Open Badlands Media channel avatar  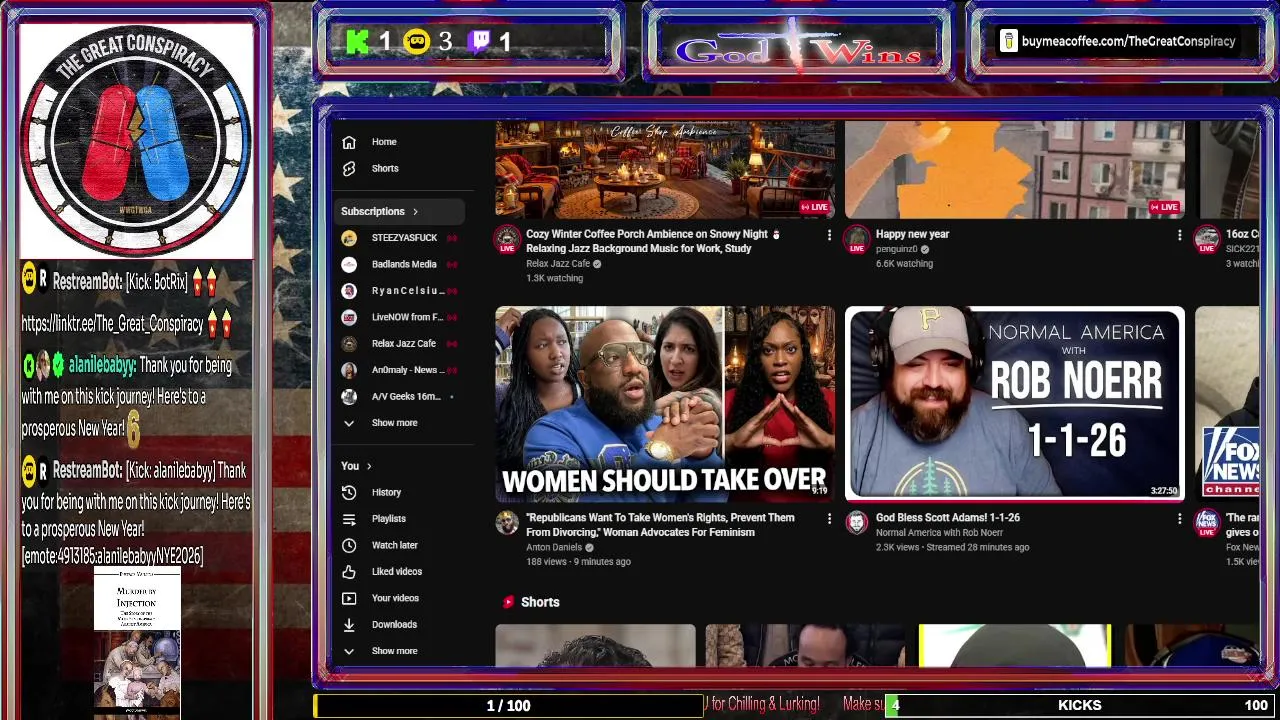(x=349, y=264)
